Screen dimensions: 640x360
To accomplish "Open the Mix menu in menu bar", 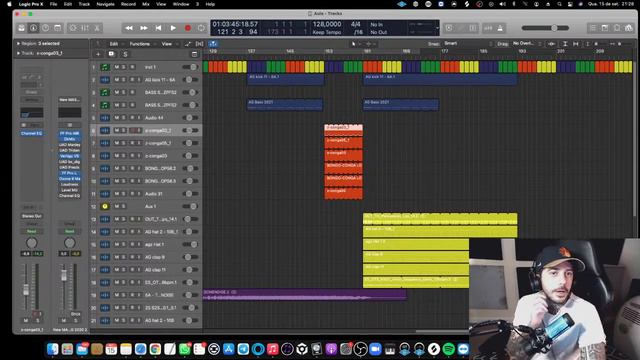I will (146, 4).
